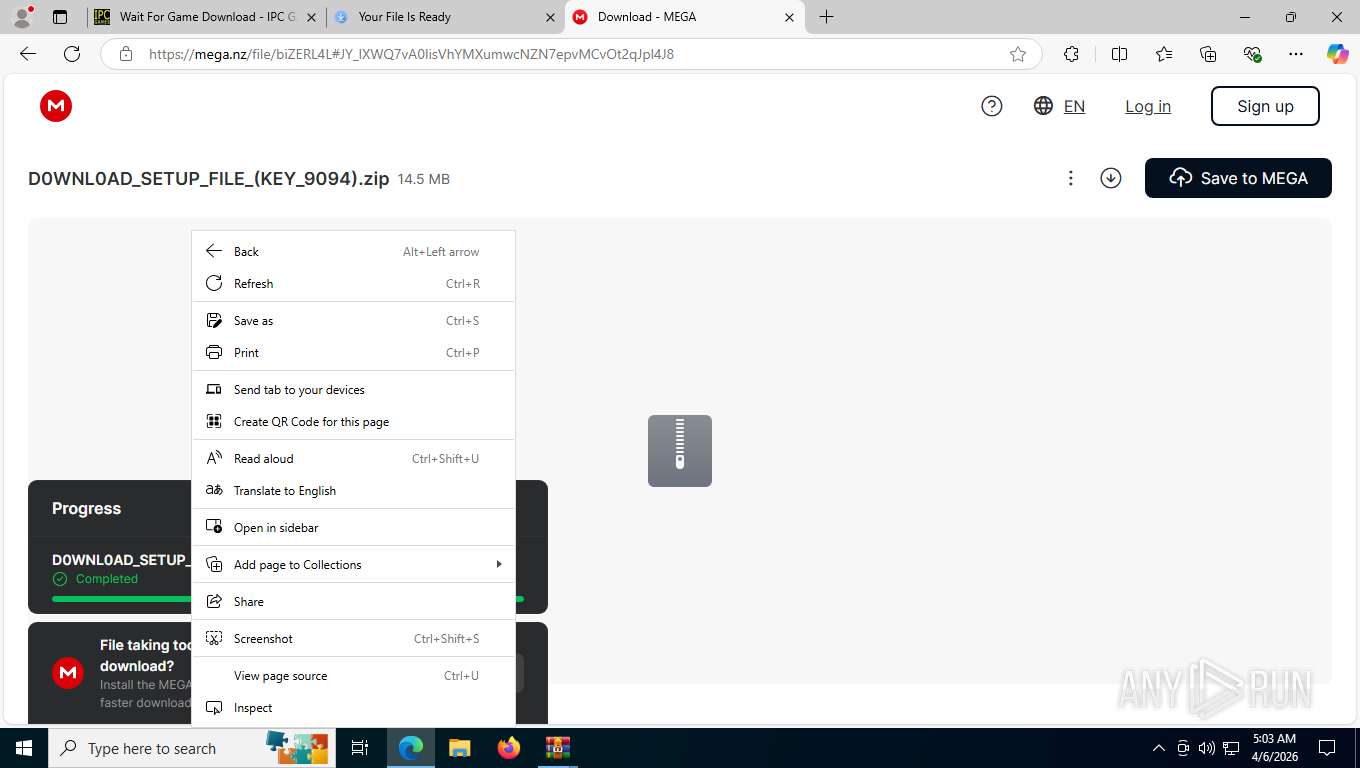Choose View page source entry
The image size is (1360, 768).
(353, 676)
